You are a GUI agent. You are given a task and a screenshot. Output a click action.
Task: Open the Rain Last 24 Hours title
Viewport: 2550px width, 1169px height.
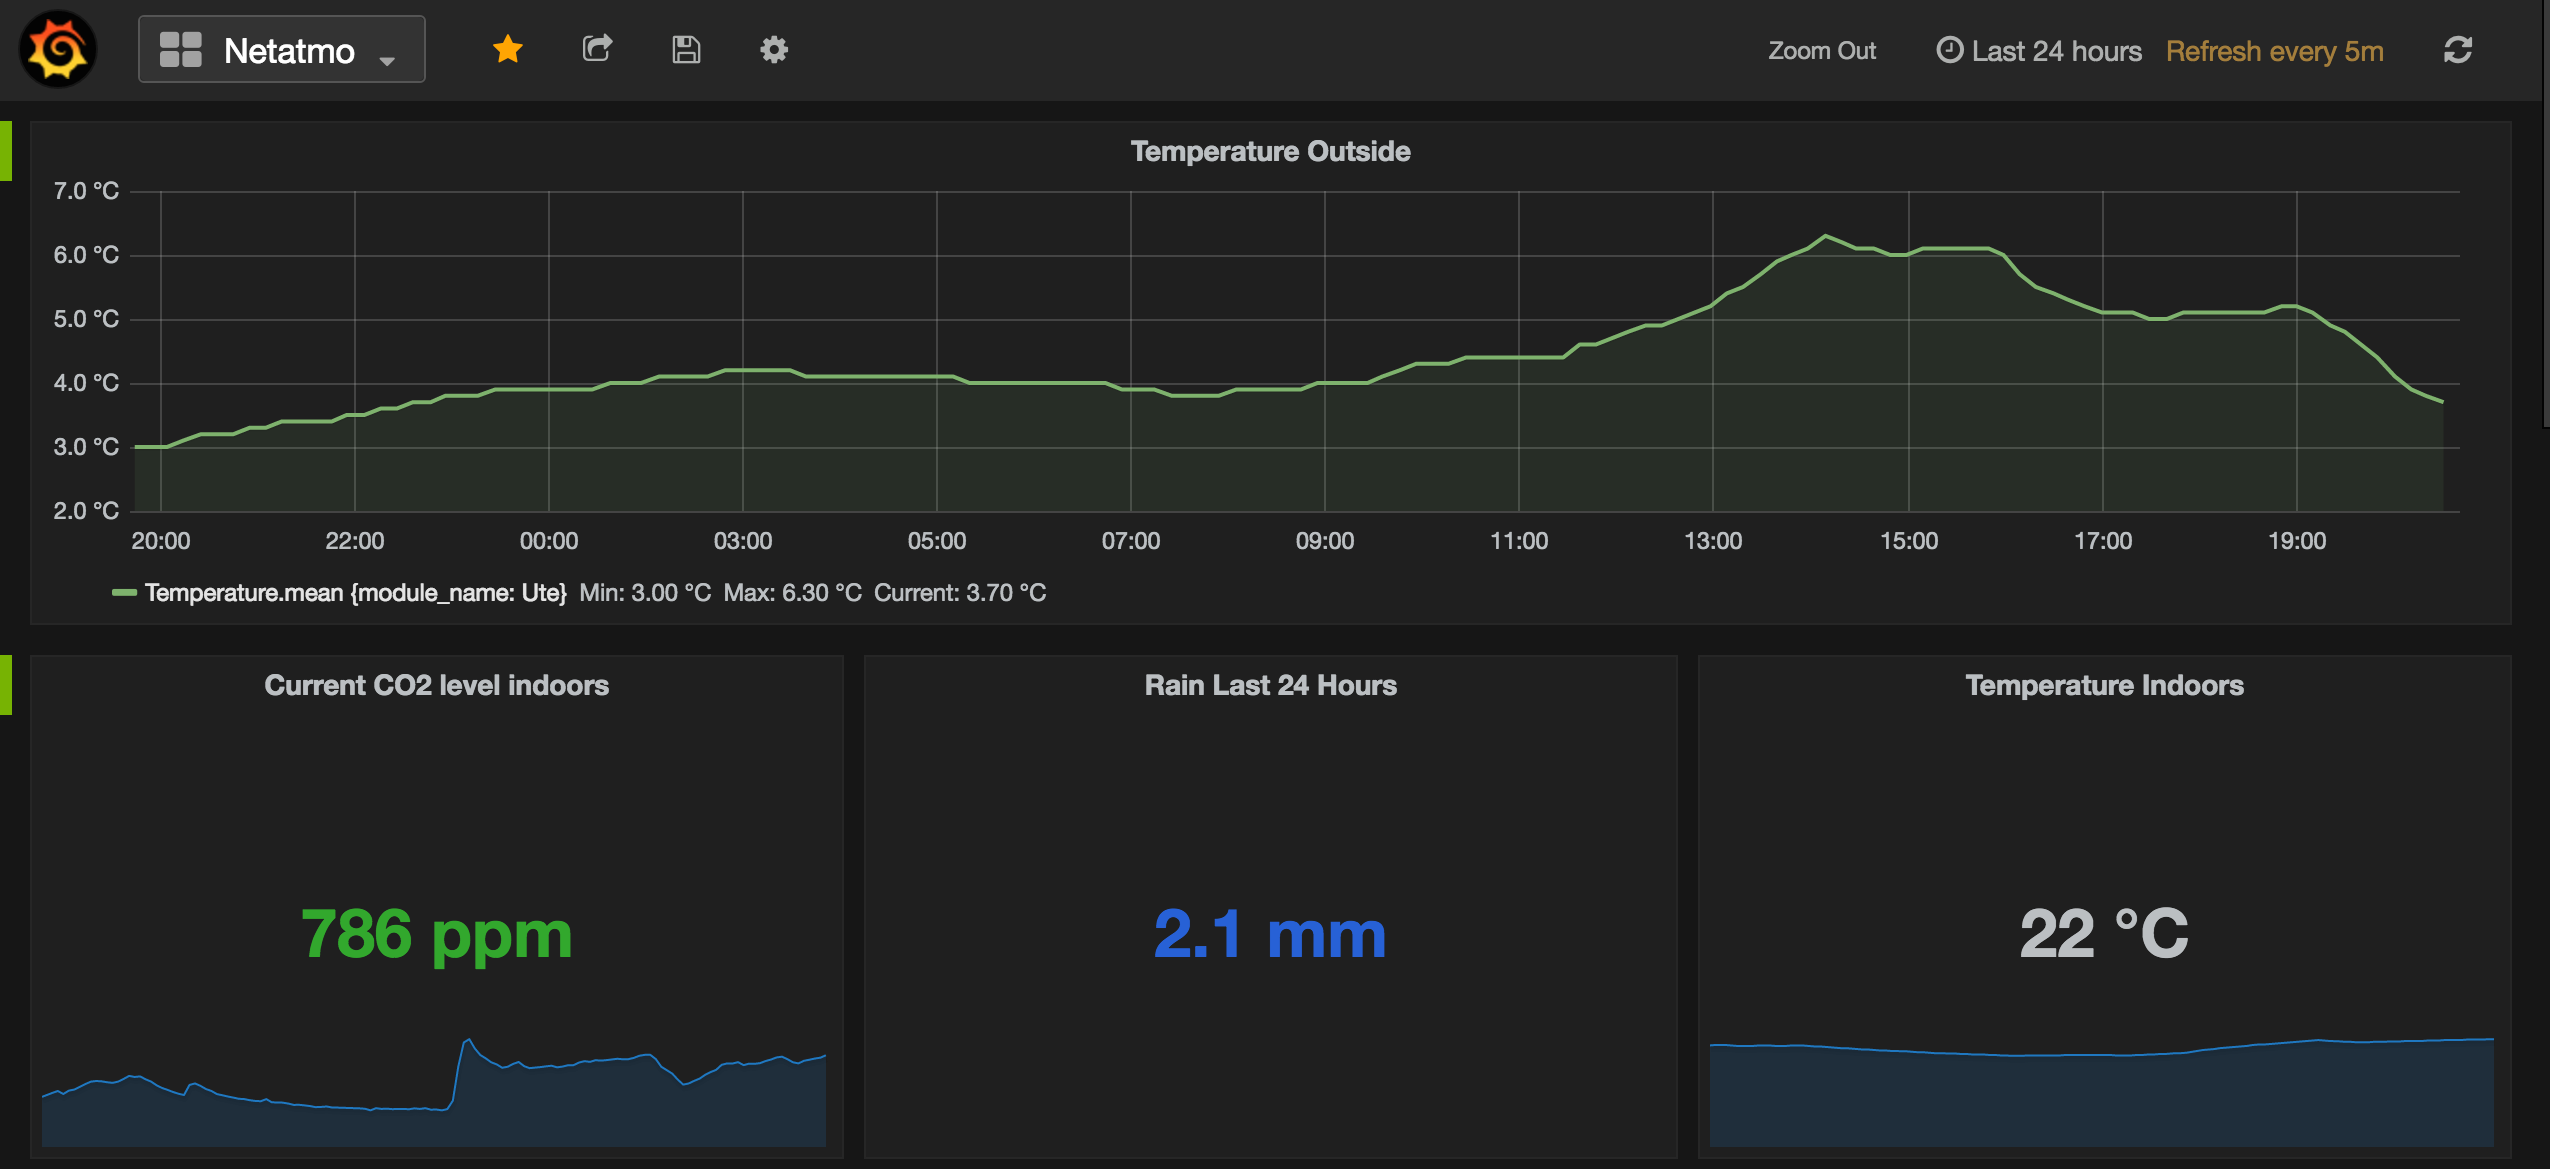1270,685
